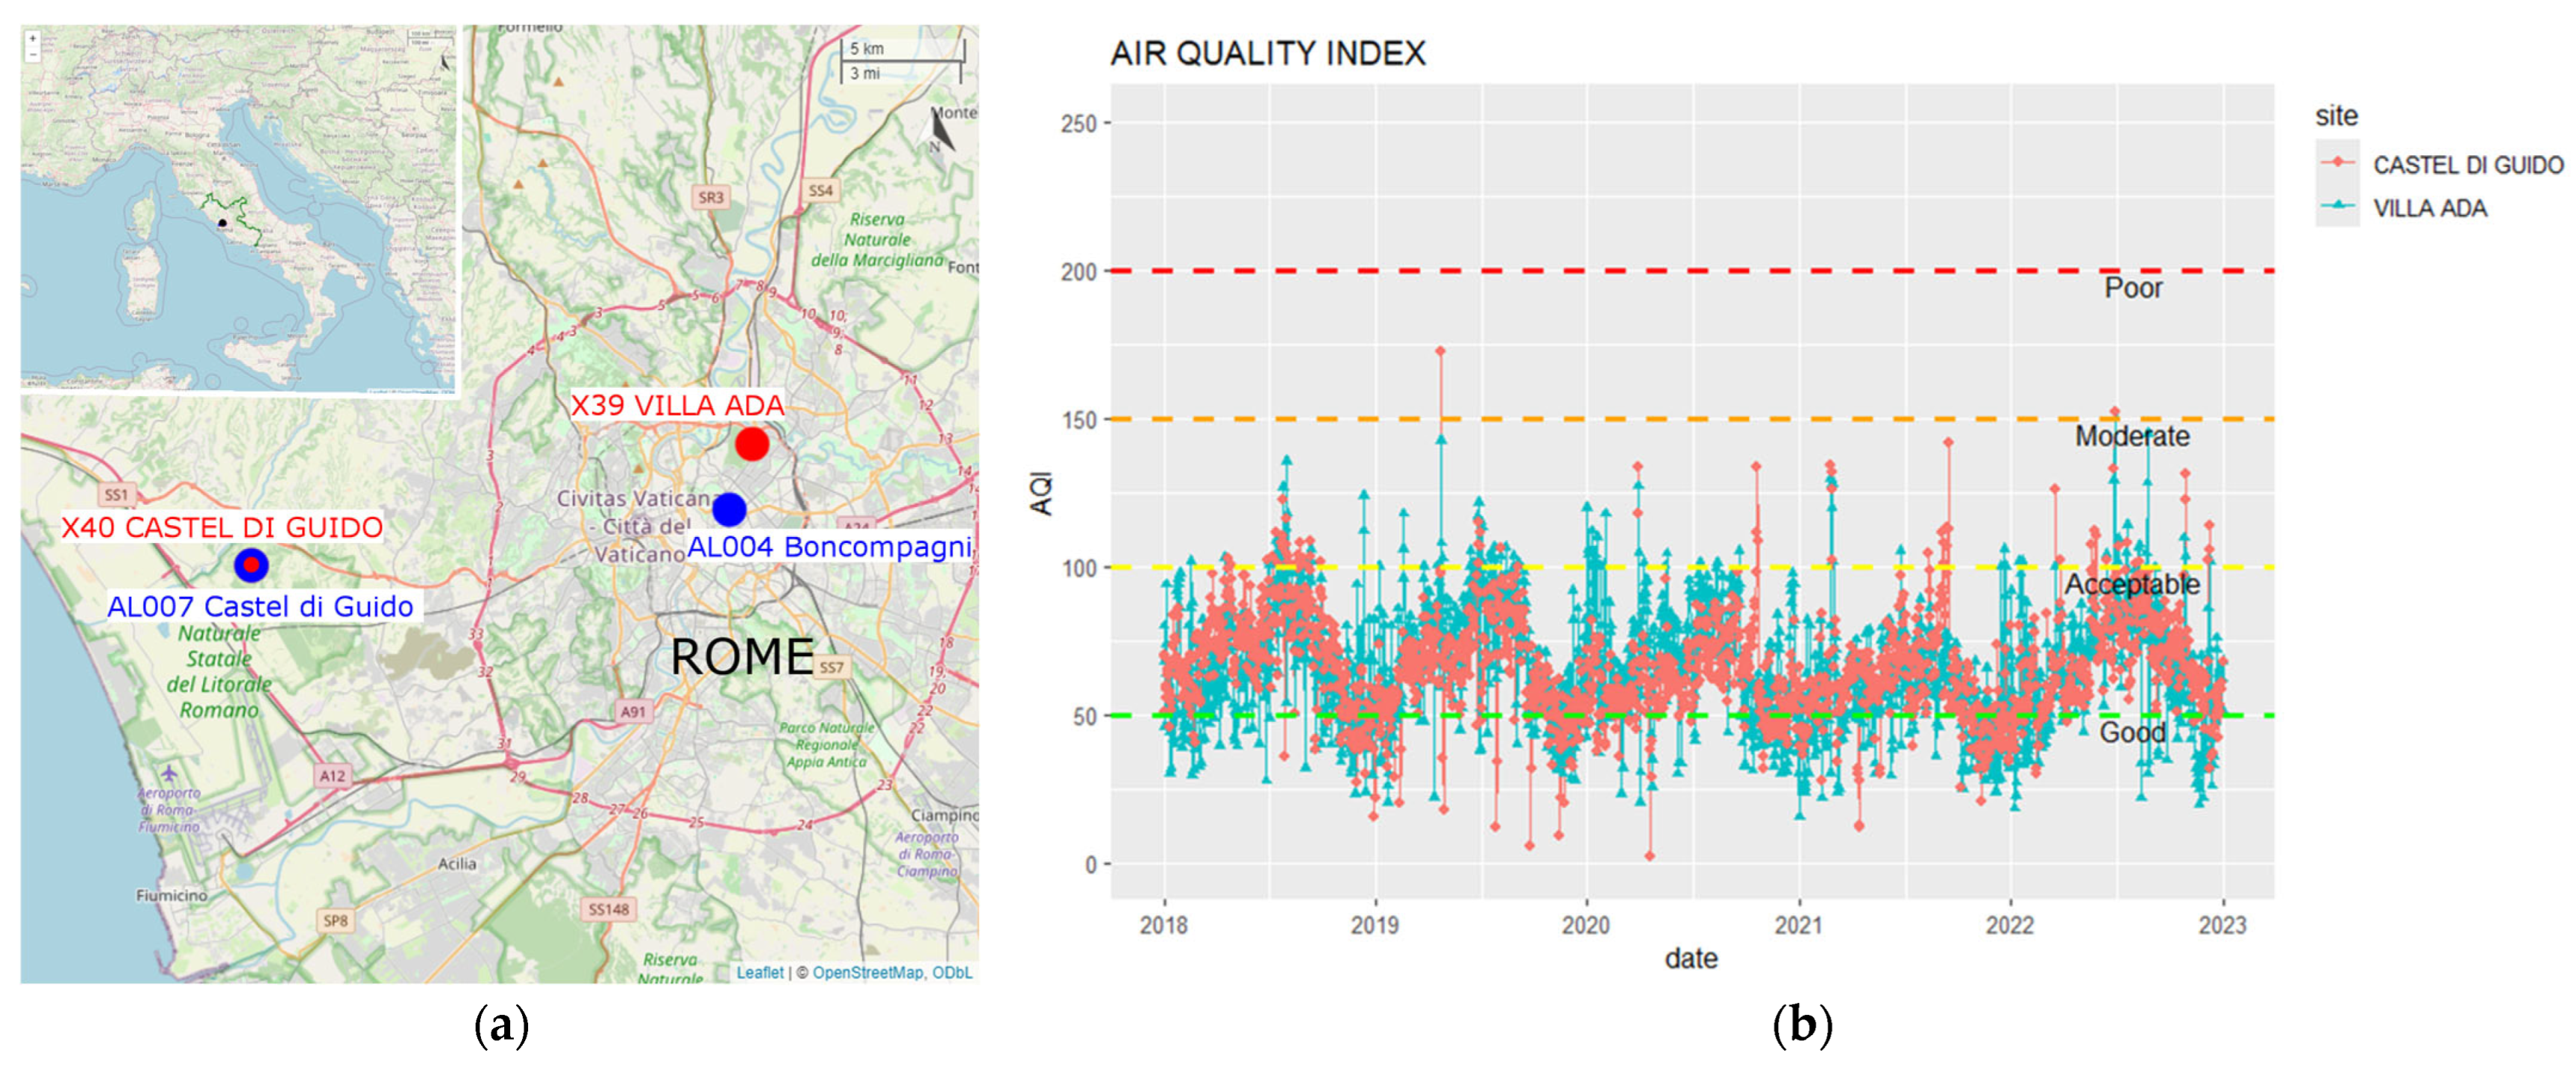This screenshot has height=1068, width=2576.
Task: Click the Naturale Statale del Litorale Romano label
Action: pyautogui.click(x=220, y=672)
